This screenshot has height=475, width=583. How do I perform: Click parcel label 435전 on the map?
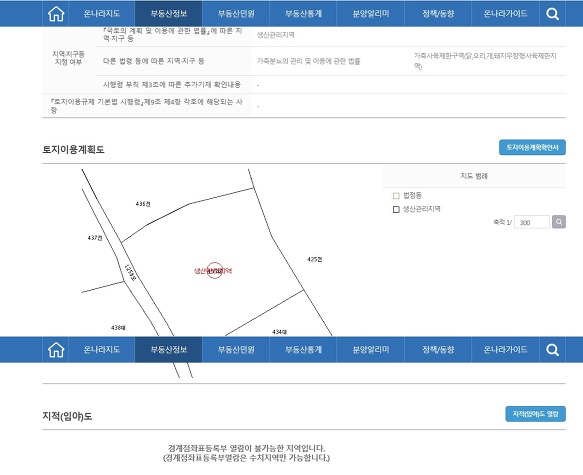143,204
